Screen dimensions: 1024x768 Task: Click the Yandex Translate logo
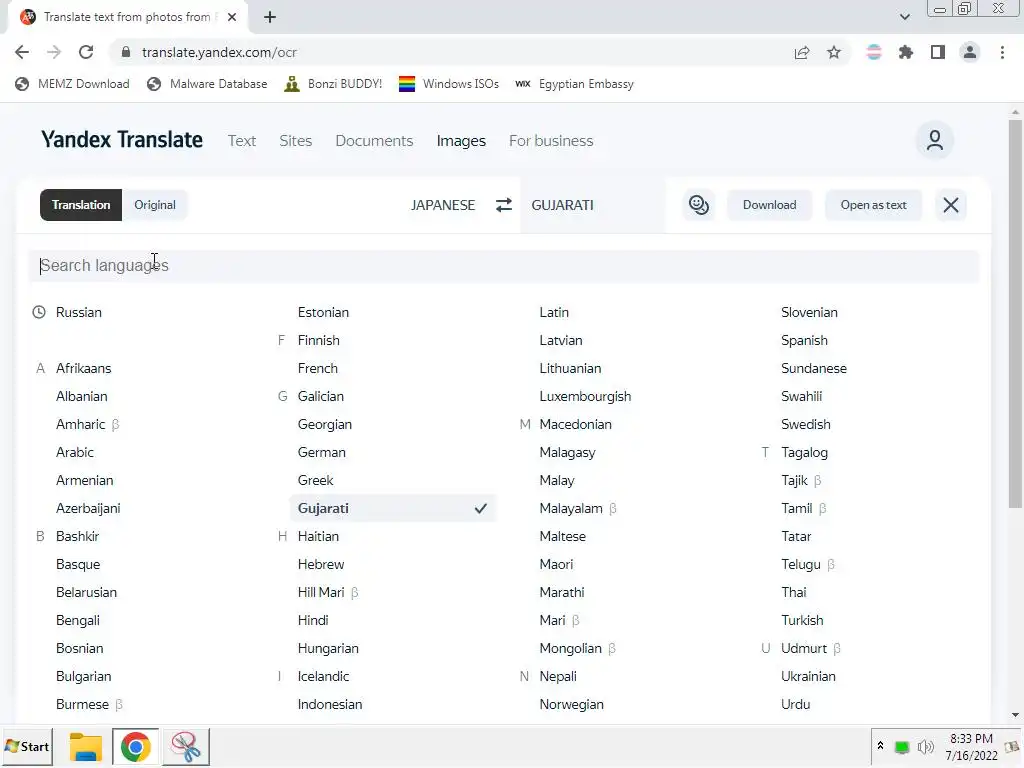pyautogui.click(x=121, y=140)
